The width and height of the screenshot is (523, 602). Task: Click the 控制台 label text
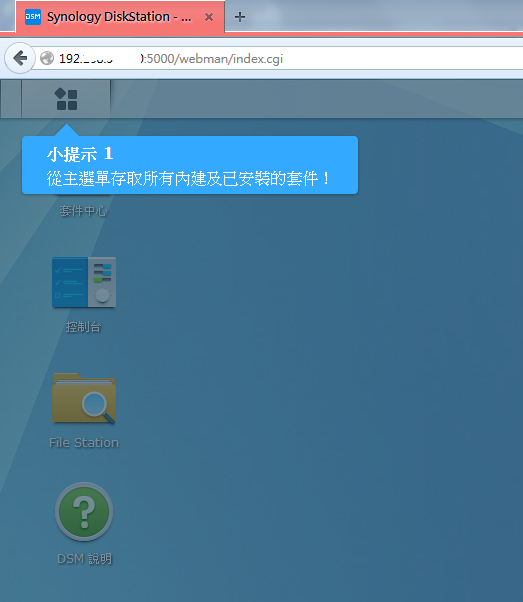83,327
